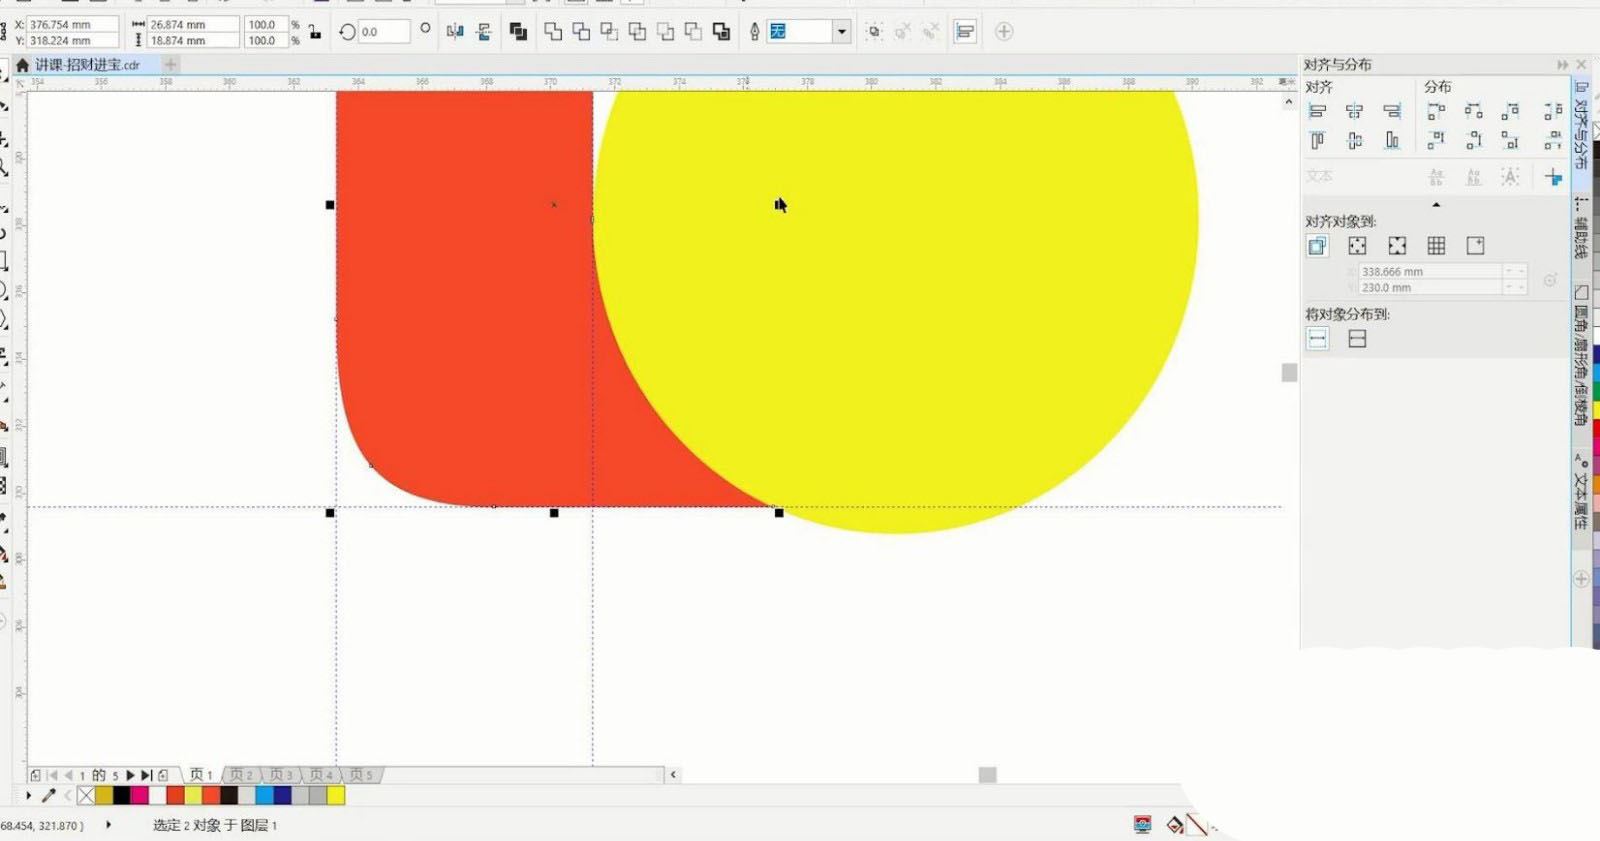
Task: Click the Lock Ratio padlock icon
Action: 315,32
